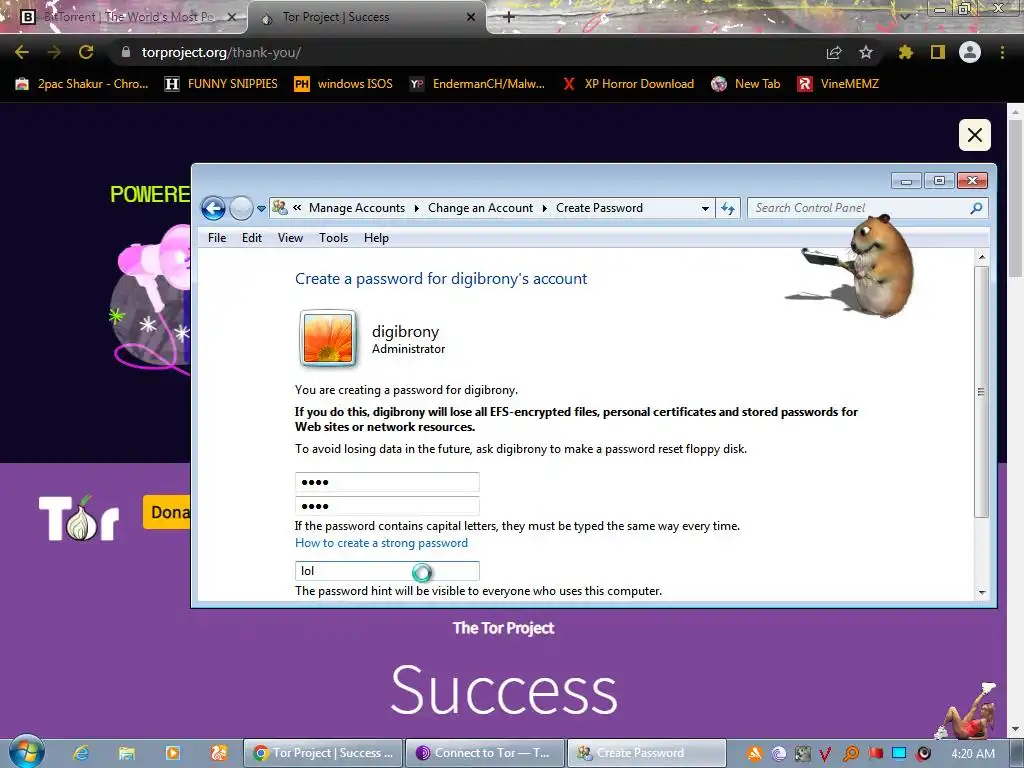Click the confirm password field
This screenshot has height=768, width=1024.
point(387,506)
